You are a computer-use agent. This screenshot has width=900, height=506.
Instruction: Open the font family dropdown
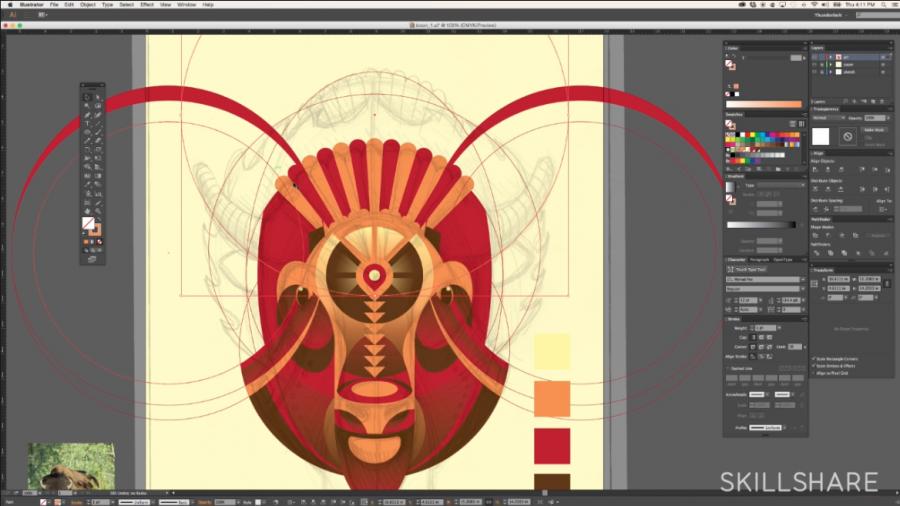tap(765, 280)
